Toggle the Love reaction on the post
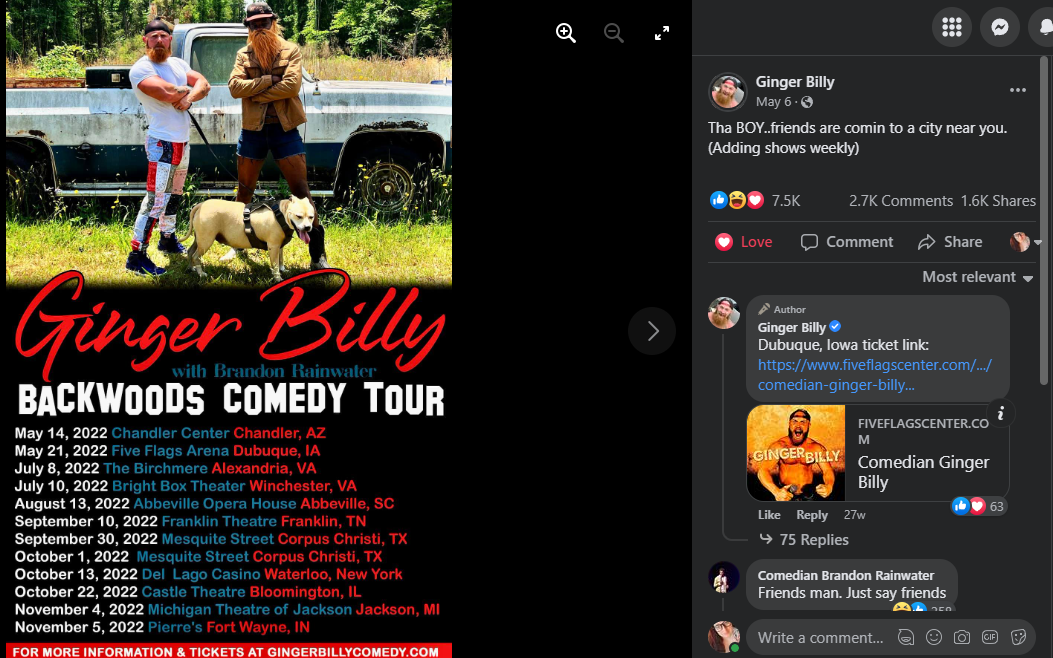 pyautogui.click(x=743, y=242)
